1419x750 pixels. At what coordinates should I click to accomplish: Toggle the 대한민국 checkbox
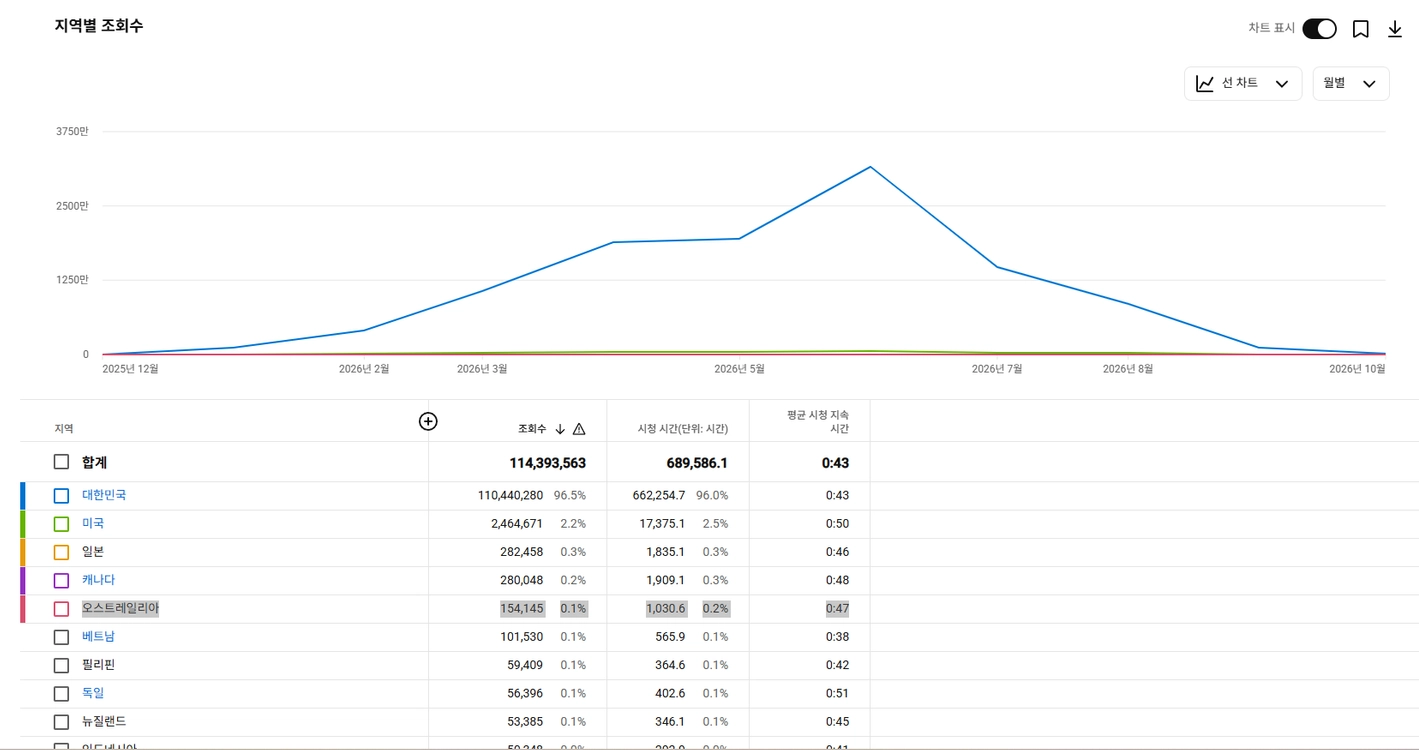[x=62, y=496]
